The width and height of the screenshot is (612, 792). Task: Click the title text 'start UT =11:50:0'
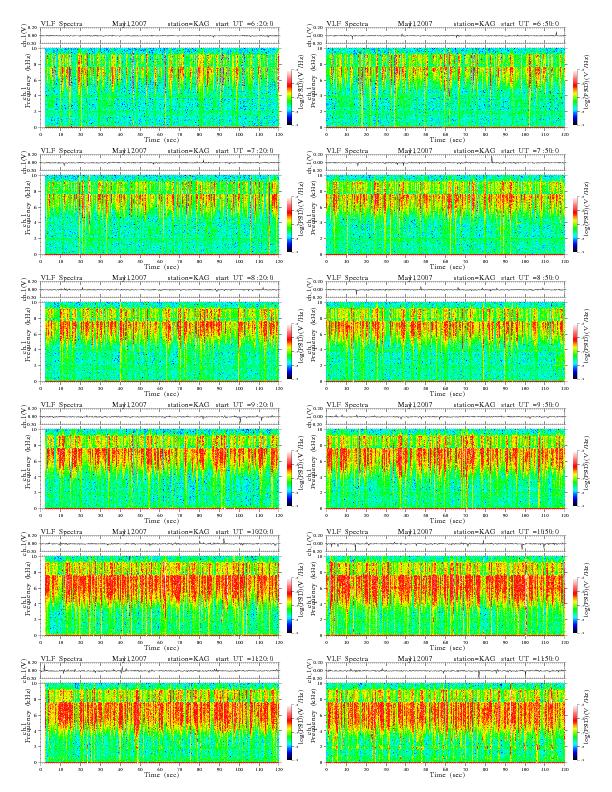coord(530,659)
